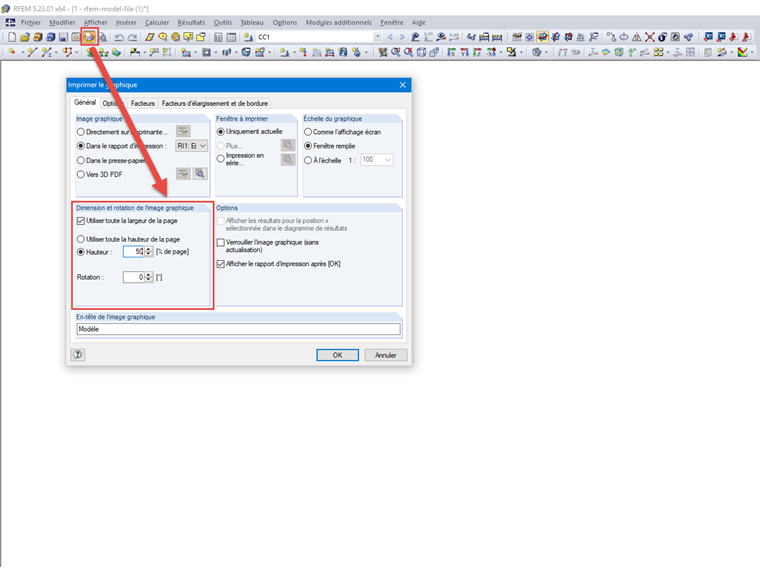
Task: Select Impression en série radio
Action: click(x=221, y=158)
